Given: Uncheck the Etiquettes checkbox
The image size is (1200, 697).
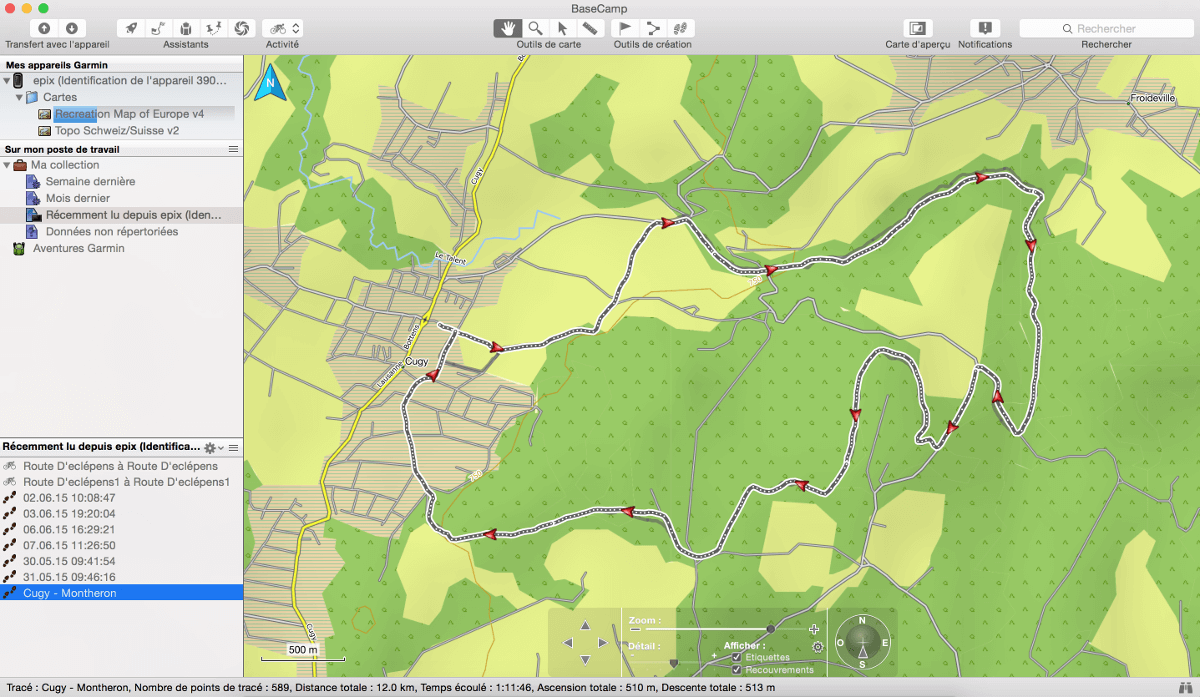Looking at the screenshot, I should [x=737, y=657].
